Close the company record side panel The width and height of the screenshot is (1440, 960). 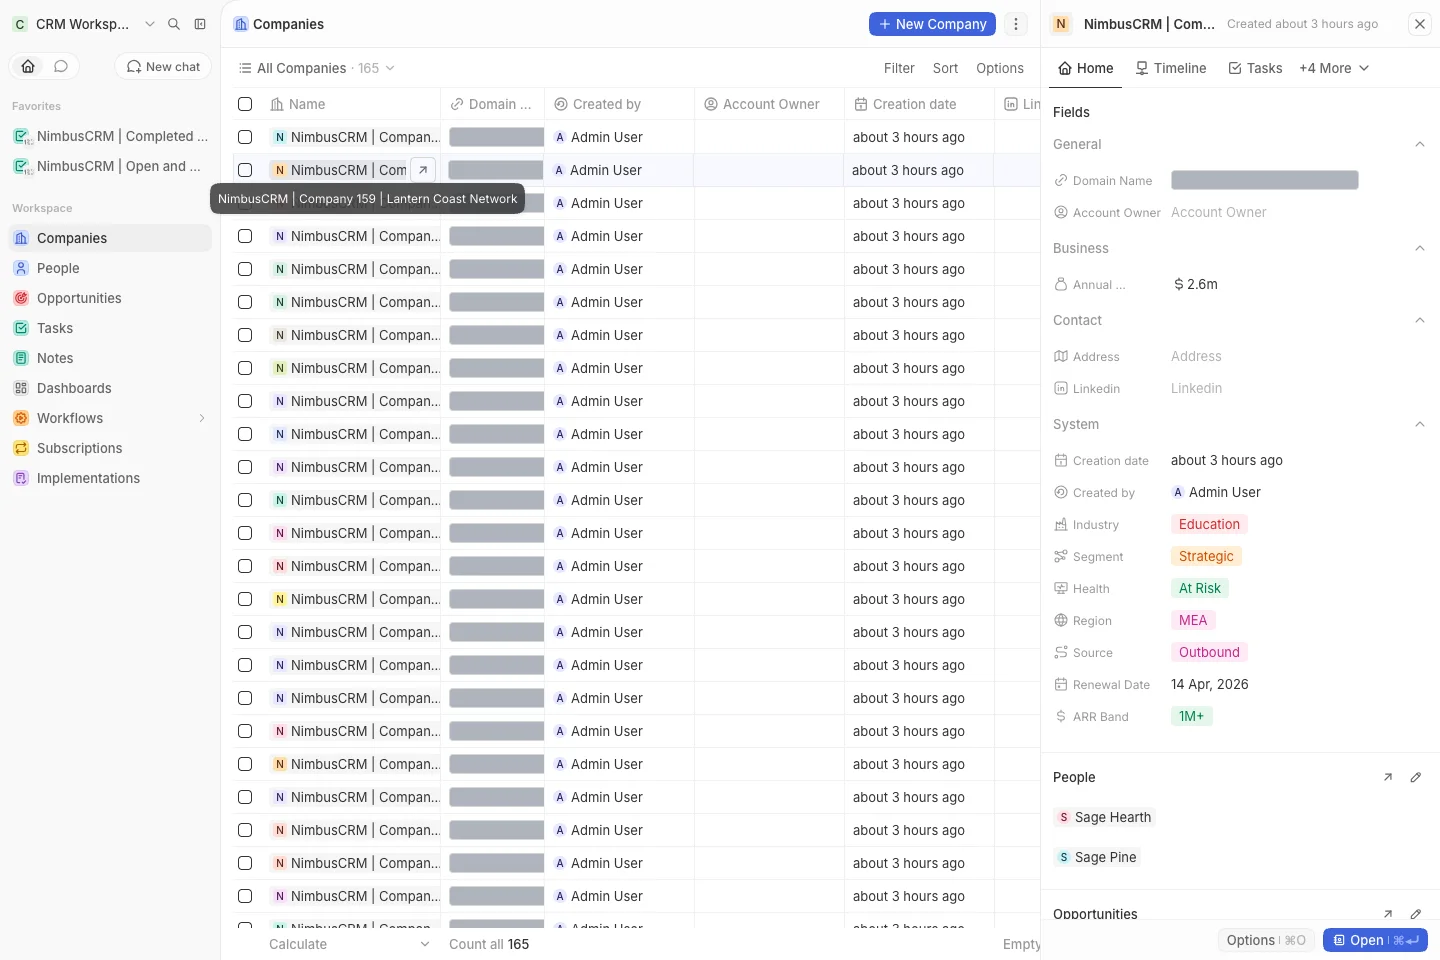[x=1420, y=24]
